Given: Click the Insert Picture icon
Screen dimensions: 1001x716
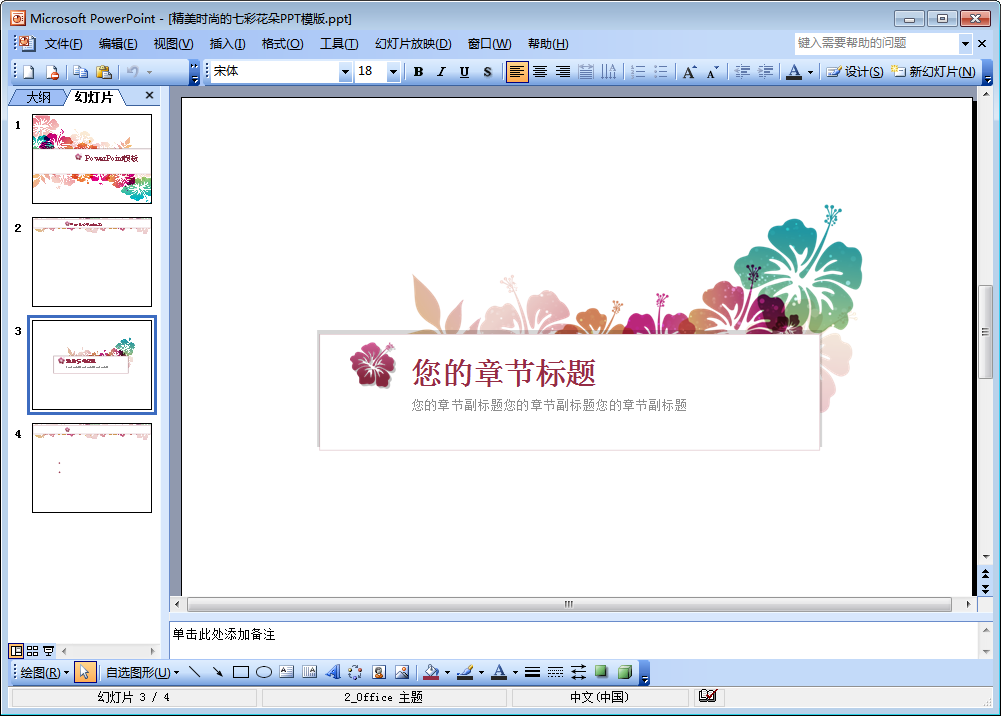Looking at the screenshot, I should point(402,672).
